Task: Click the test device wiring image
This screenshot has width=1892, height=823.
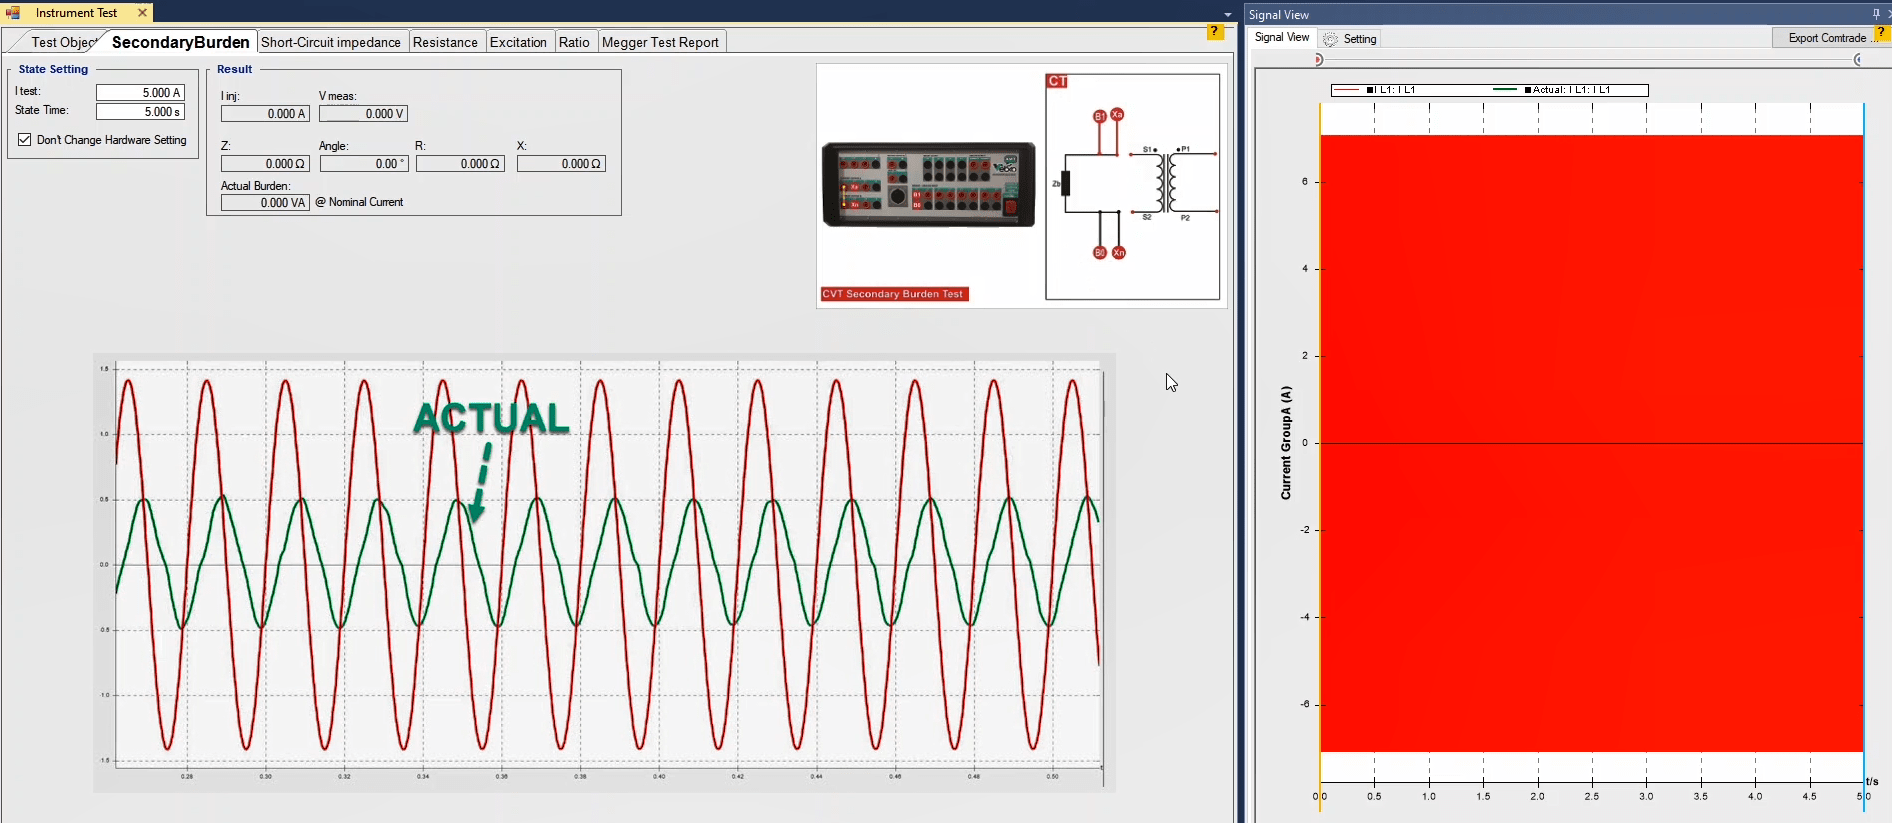Action: [928, 185]
